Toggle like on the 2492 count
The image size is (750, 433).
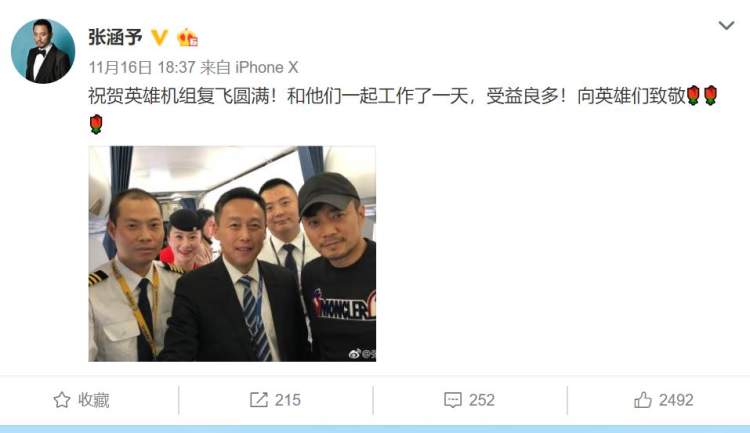coord(676,400)
